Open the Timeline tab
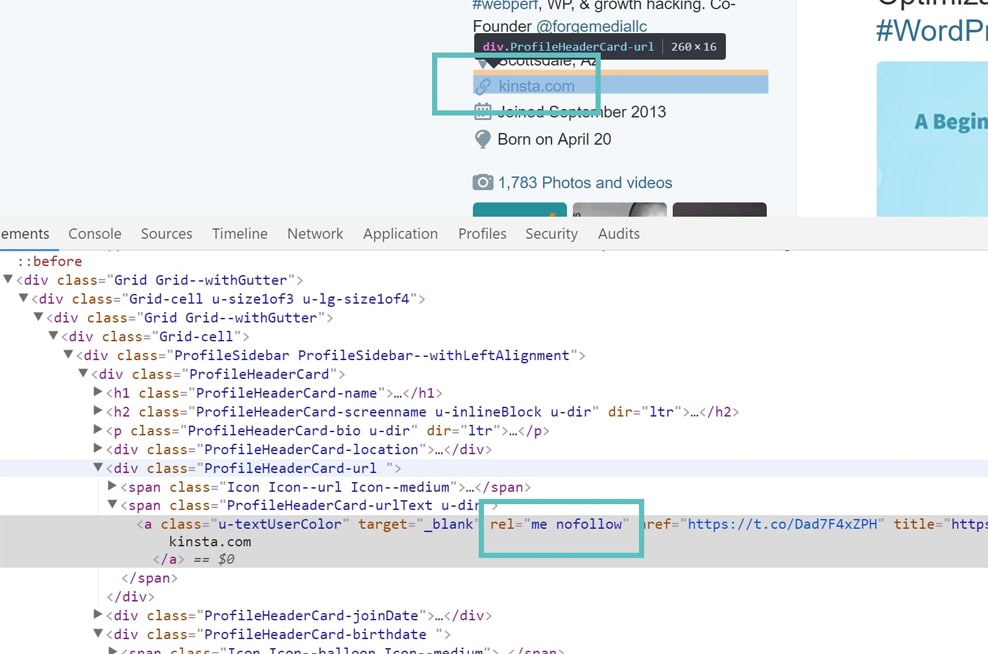 point(239,234)
